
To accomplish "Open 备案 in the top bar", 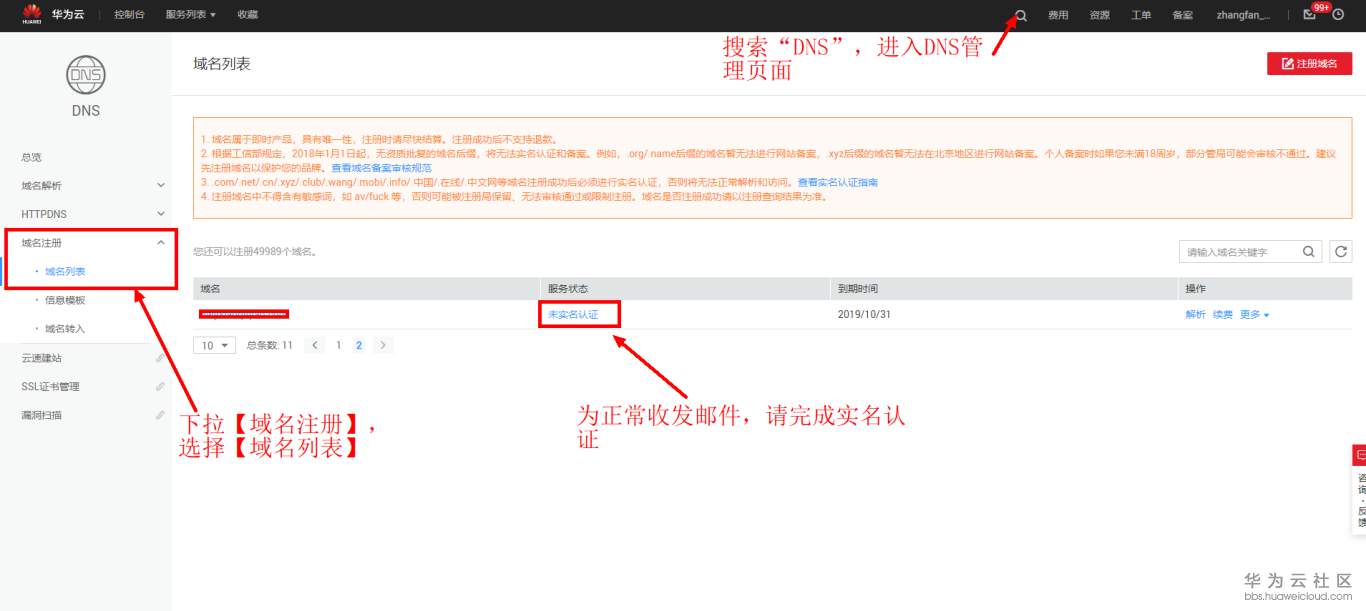I will pos(1182,15).
